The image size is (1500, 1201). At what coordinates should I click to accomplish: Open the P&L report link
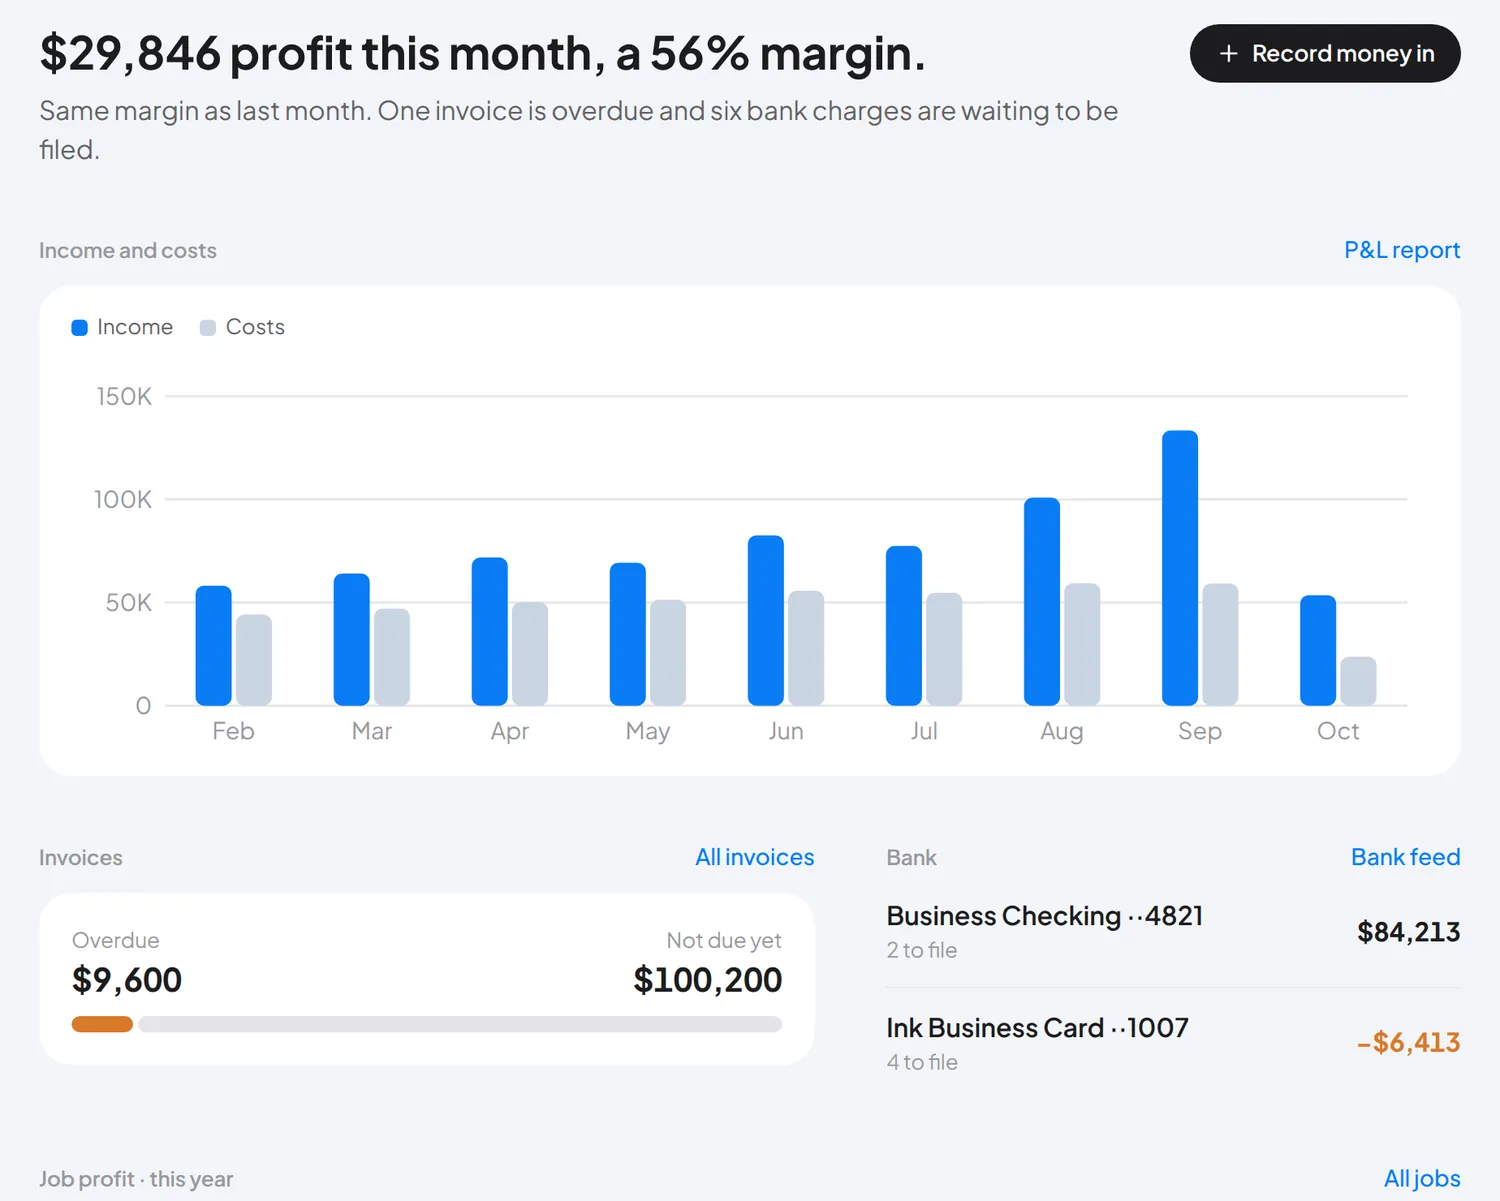point(1402,250)
